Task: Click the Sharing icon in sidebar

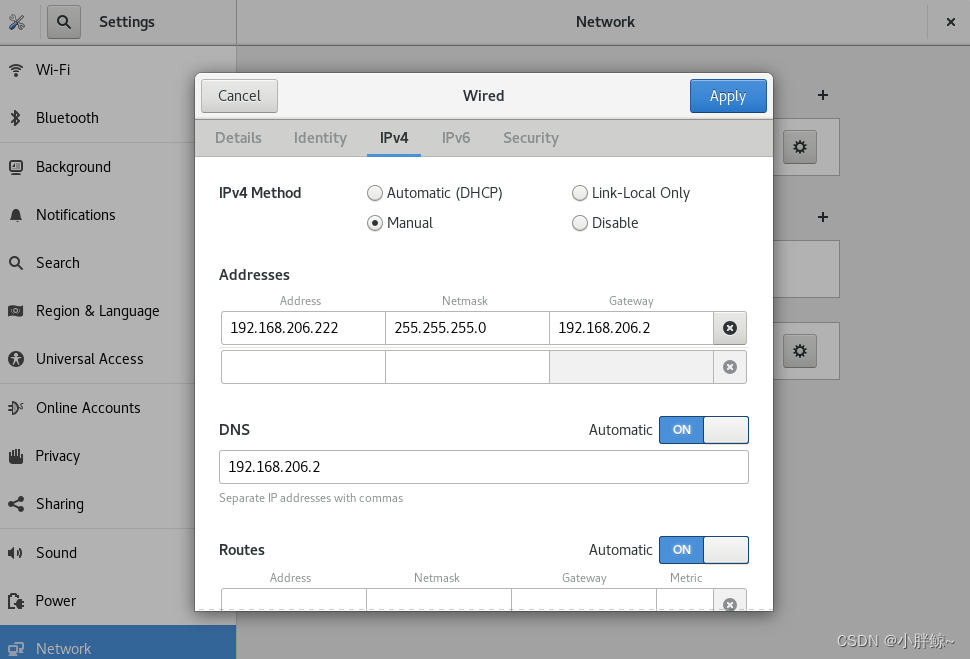Action: pos(16,504)
